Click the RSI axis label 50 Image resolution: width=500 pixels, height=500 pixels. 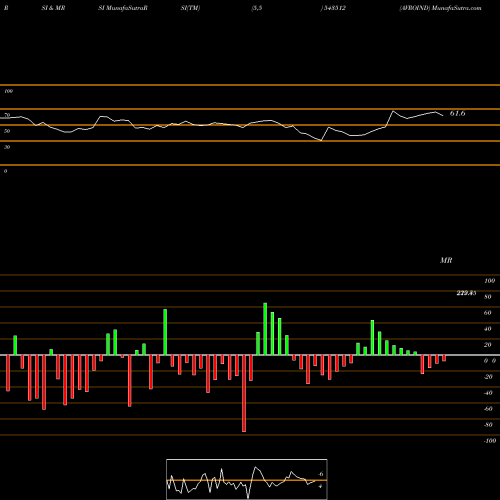click(x=7, y=131)
